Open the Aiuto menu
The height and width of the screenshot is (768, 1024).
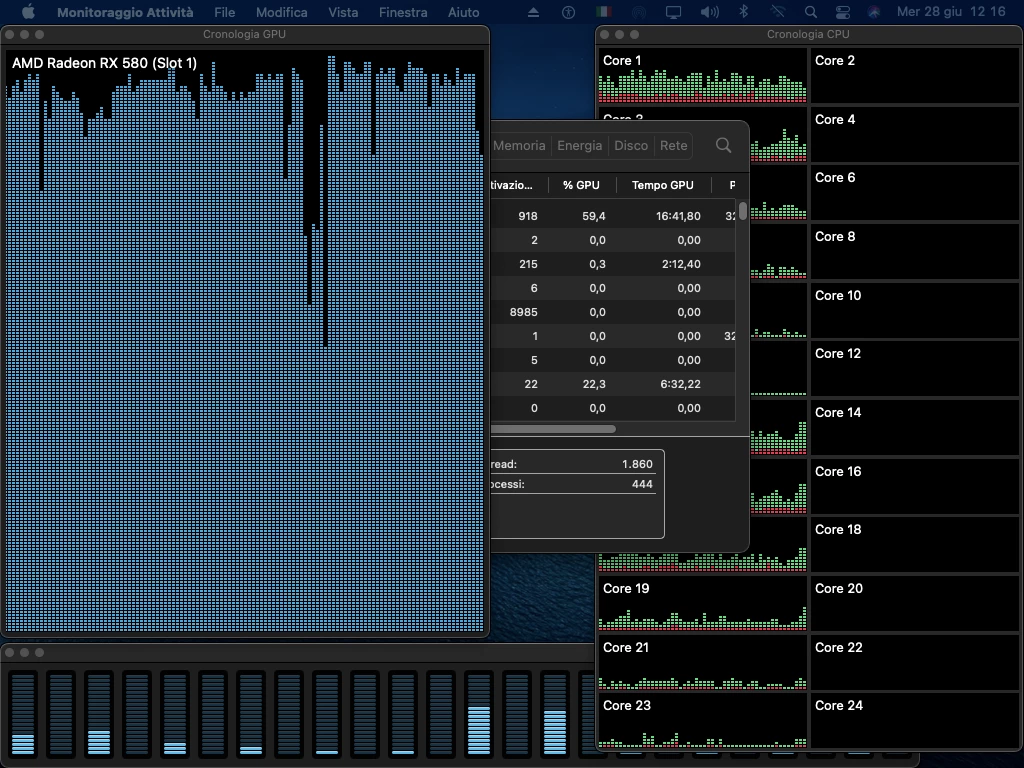pos(463,12)
